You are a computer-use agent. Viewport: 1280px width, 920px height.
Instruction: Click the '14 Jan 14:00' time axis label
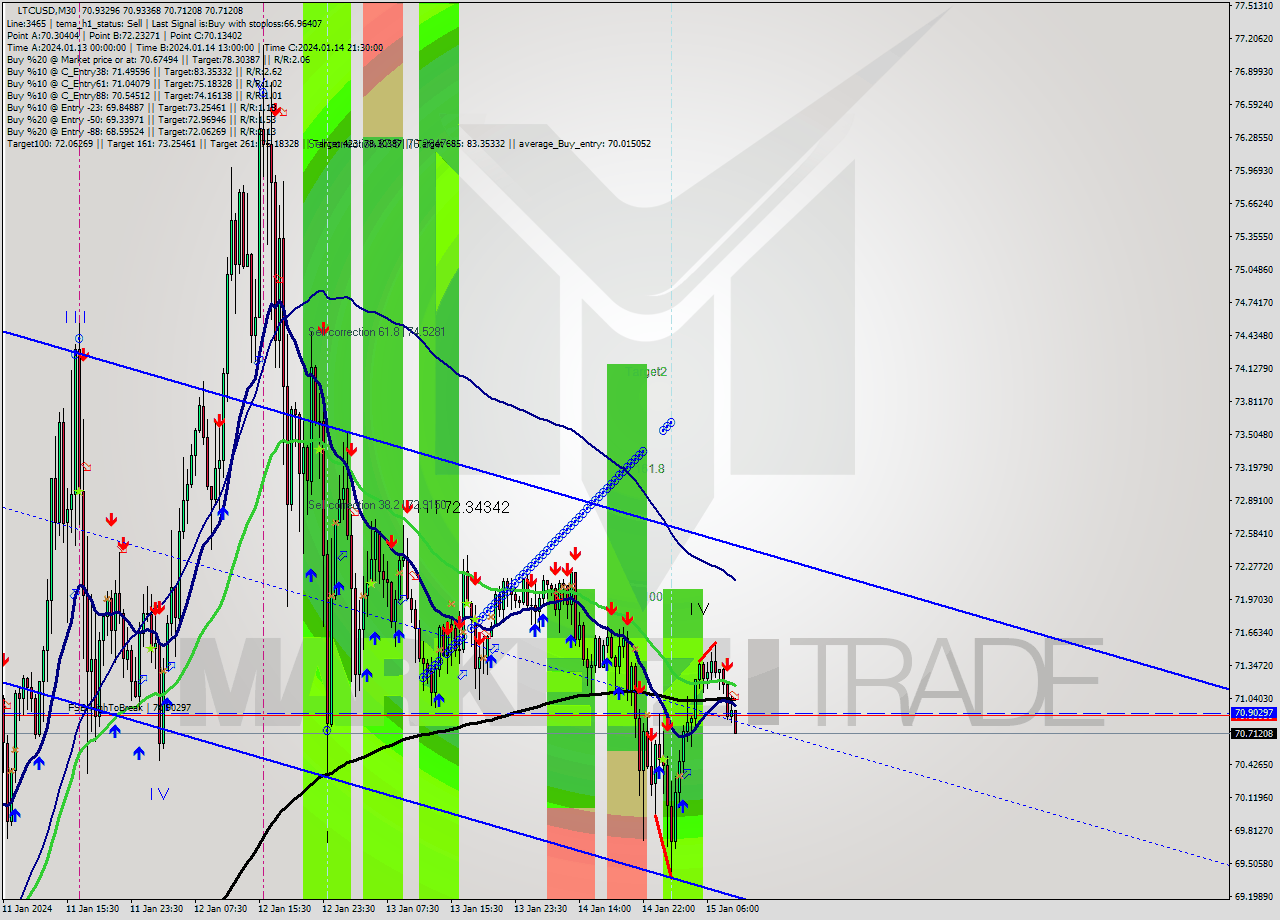coord(605,910)
